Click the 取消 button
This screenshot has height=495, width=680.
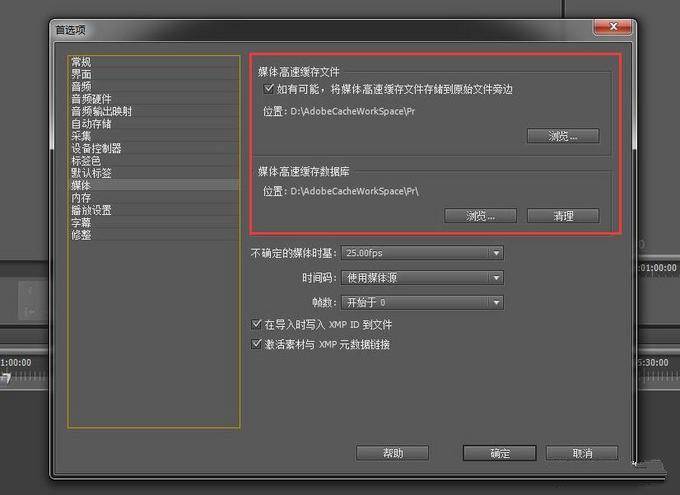(582, 453)
